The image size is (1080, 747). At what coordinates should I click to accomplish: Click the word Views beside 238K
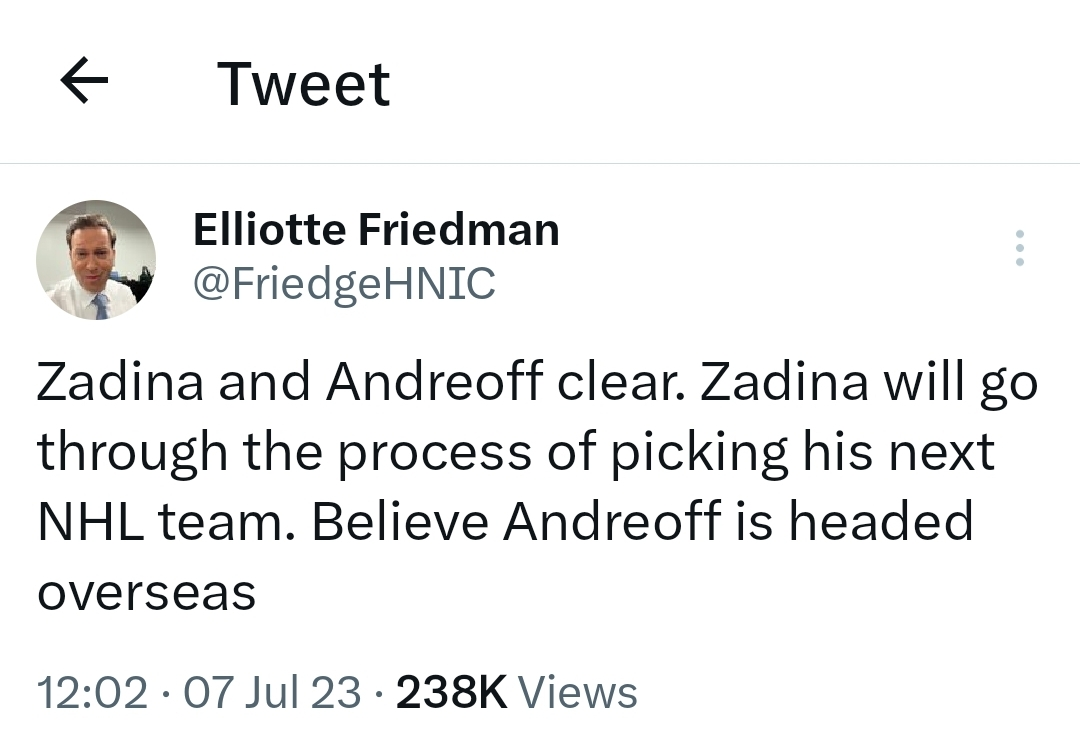578,692
